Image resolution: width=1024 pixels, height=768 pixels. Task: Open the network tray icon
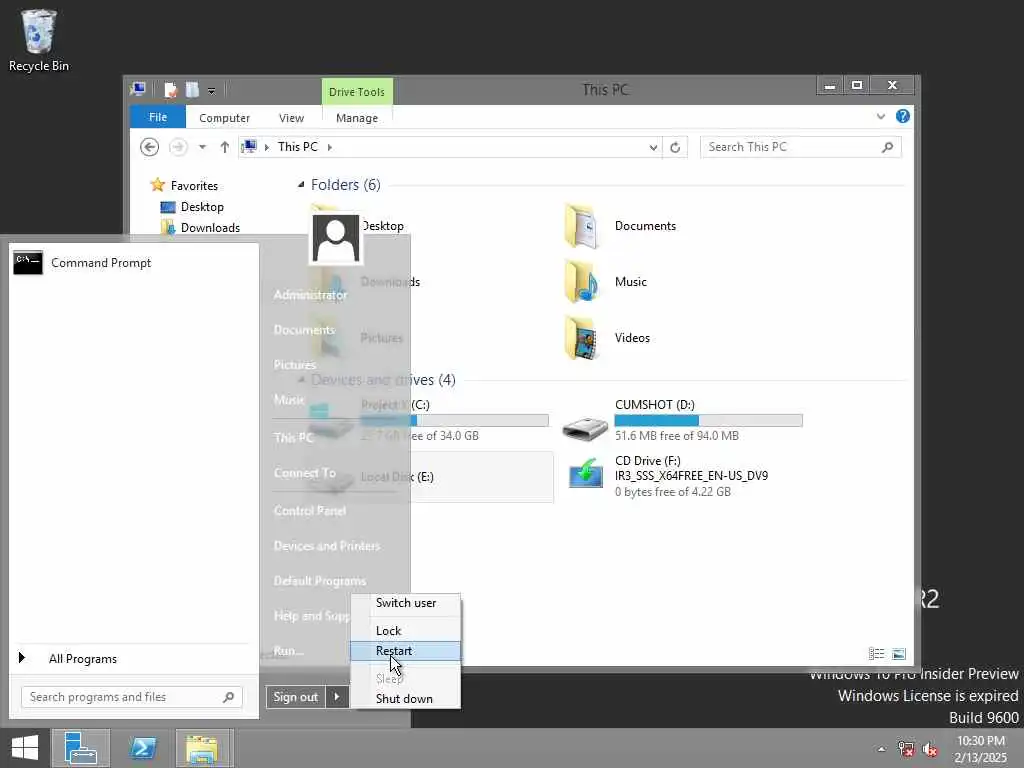tap(906, 749)
